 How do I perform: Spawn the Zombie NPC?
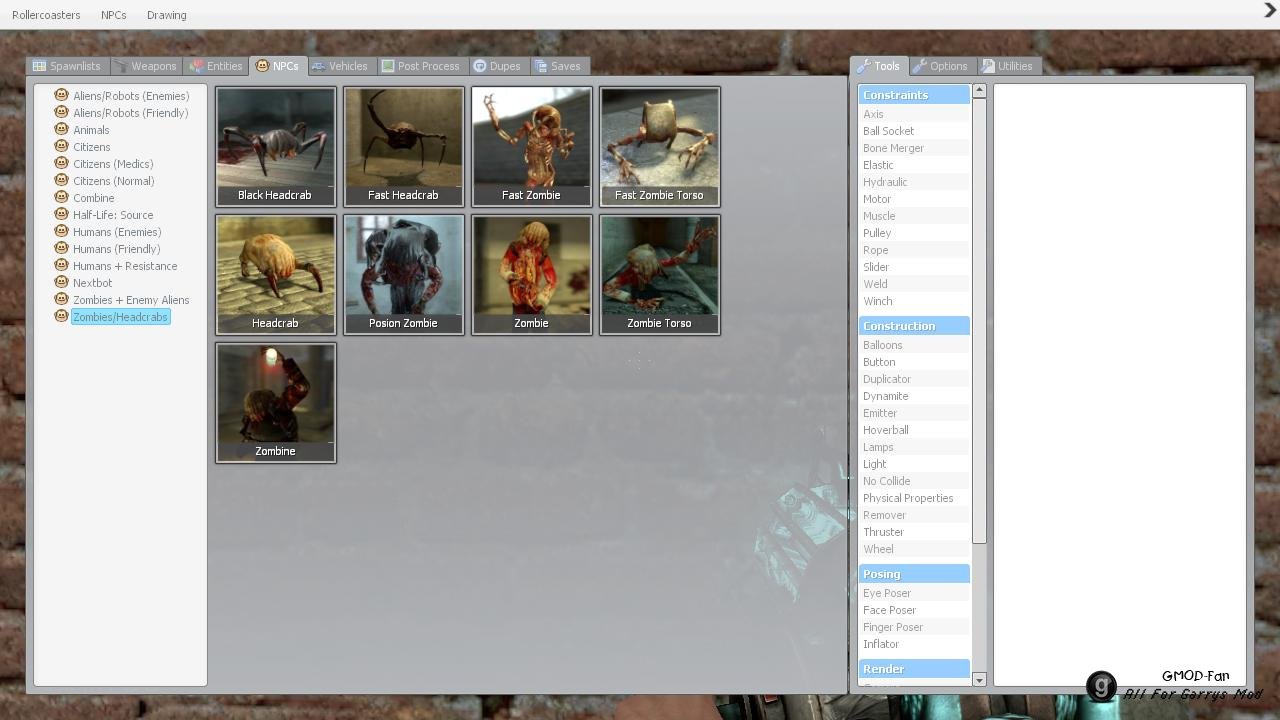click(x=531, y=274)
